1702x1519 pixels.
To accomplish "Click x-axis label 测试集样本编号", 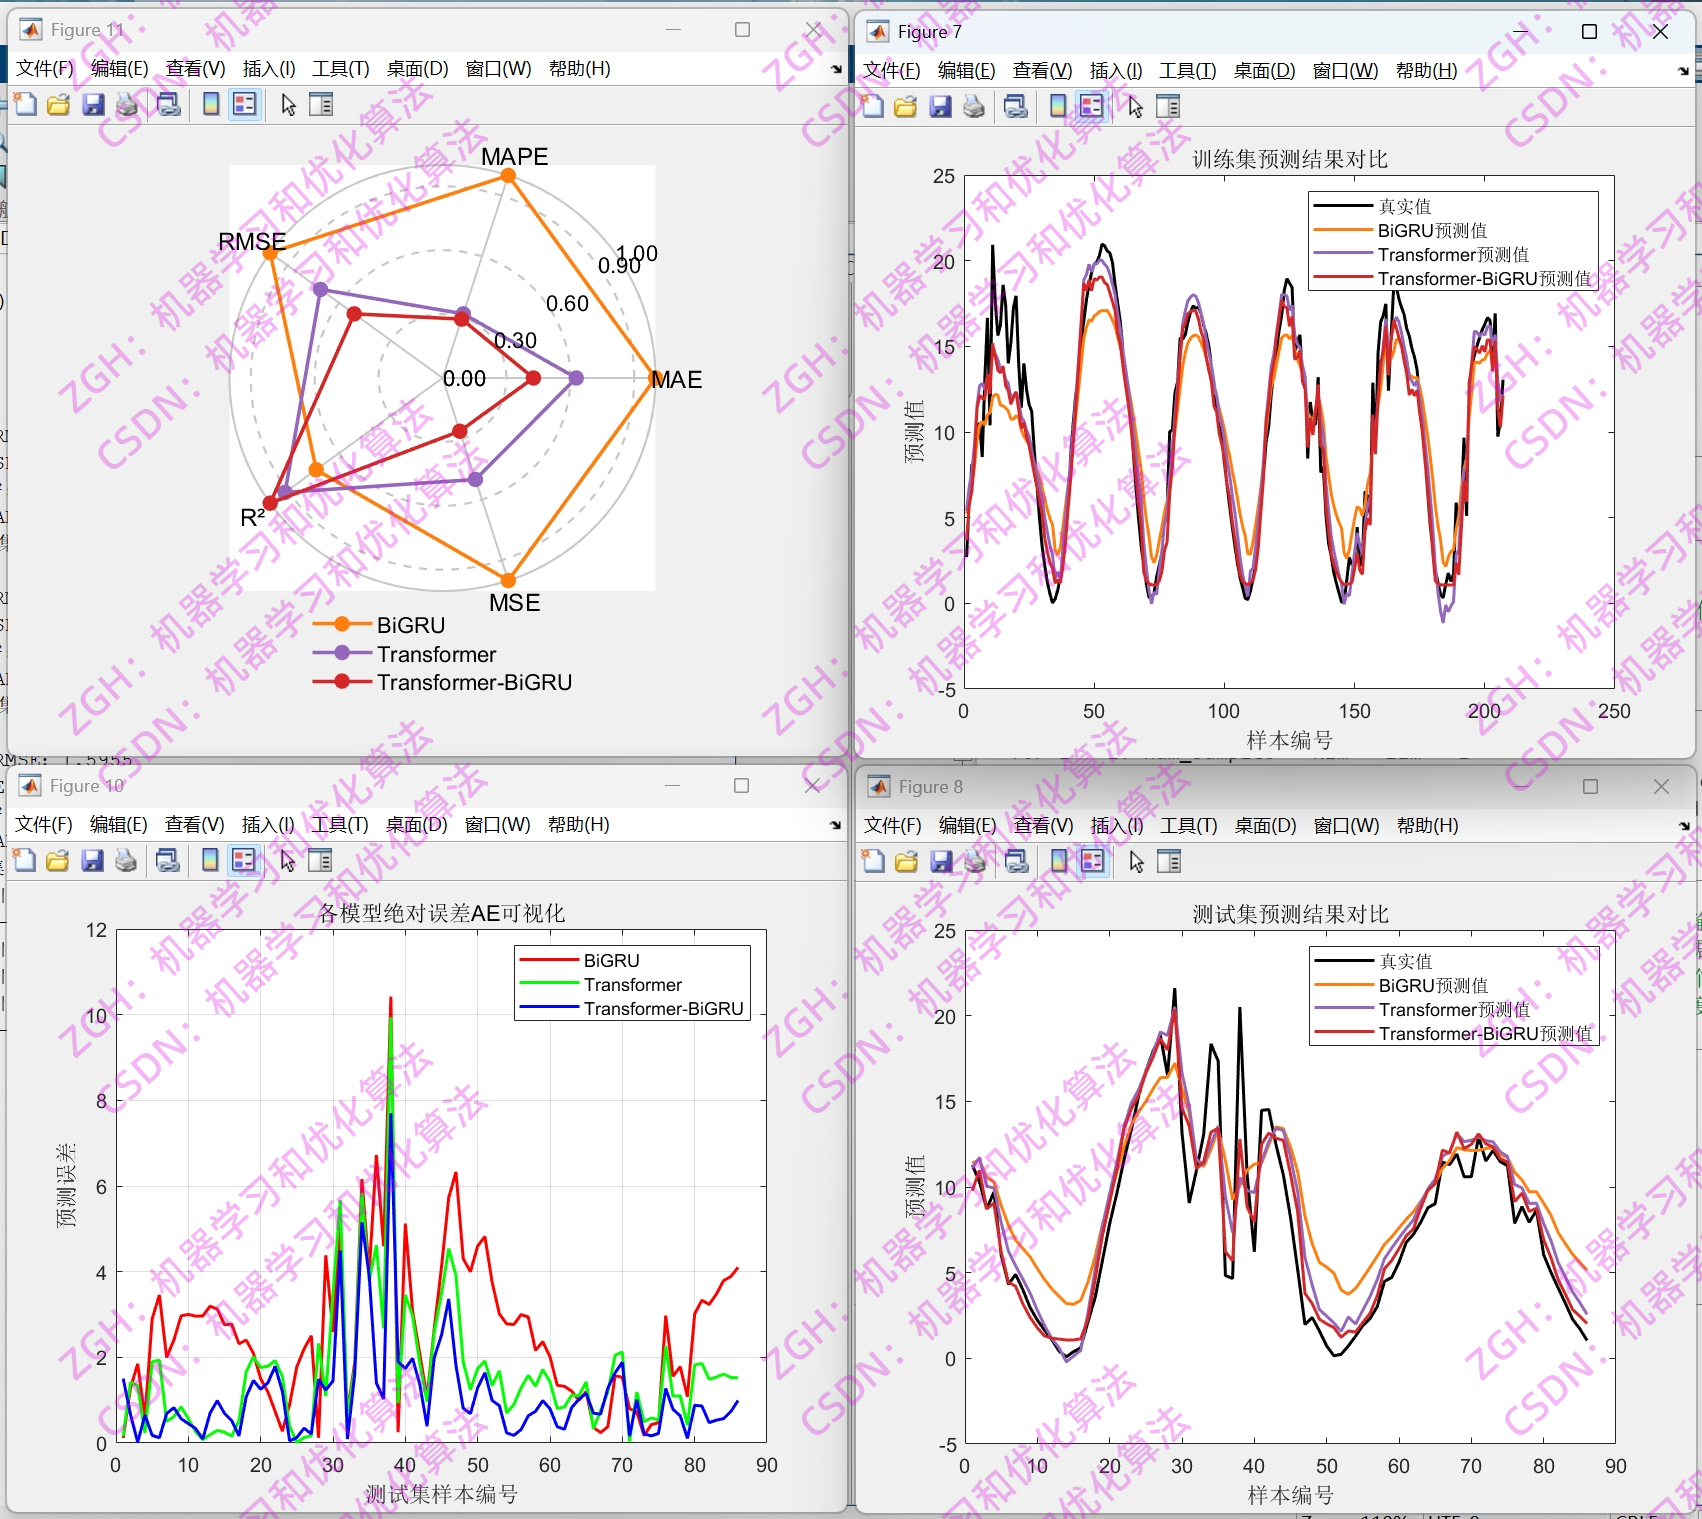I will tap(441, 1495).
